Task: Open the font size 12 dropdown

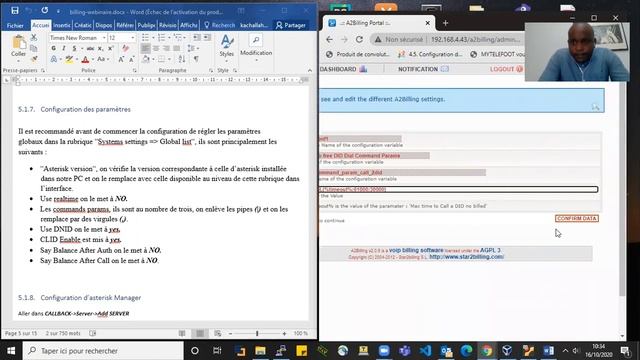Action: click(x=133, y=38)
